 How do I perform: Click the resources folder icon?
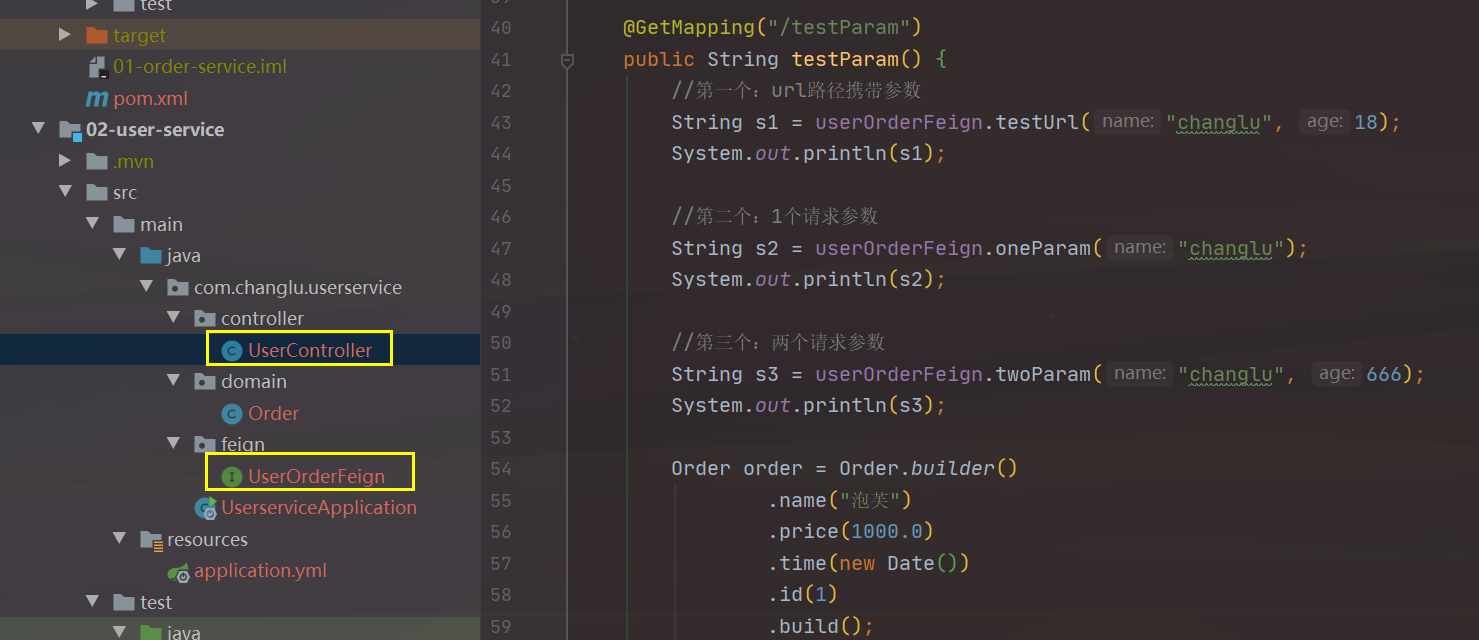coord(151,540)
